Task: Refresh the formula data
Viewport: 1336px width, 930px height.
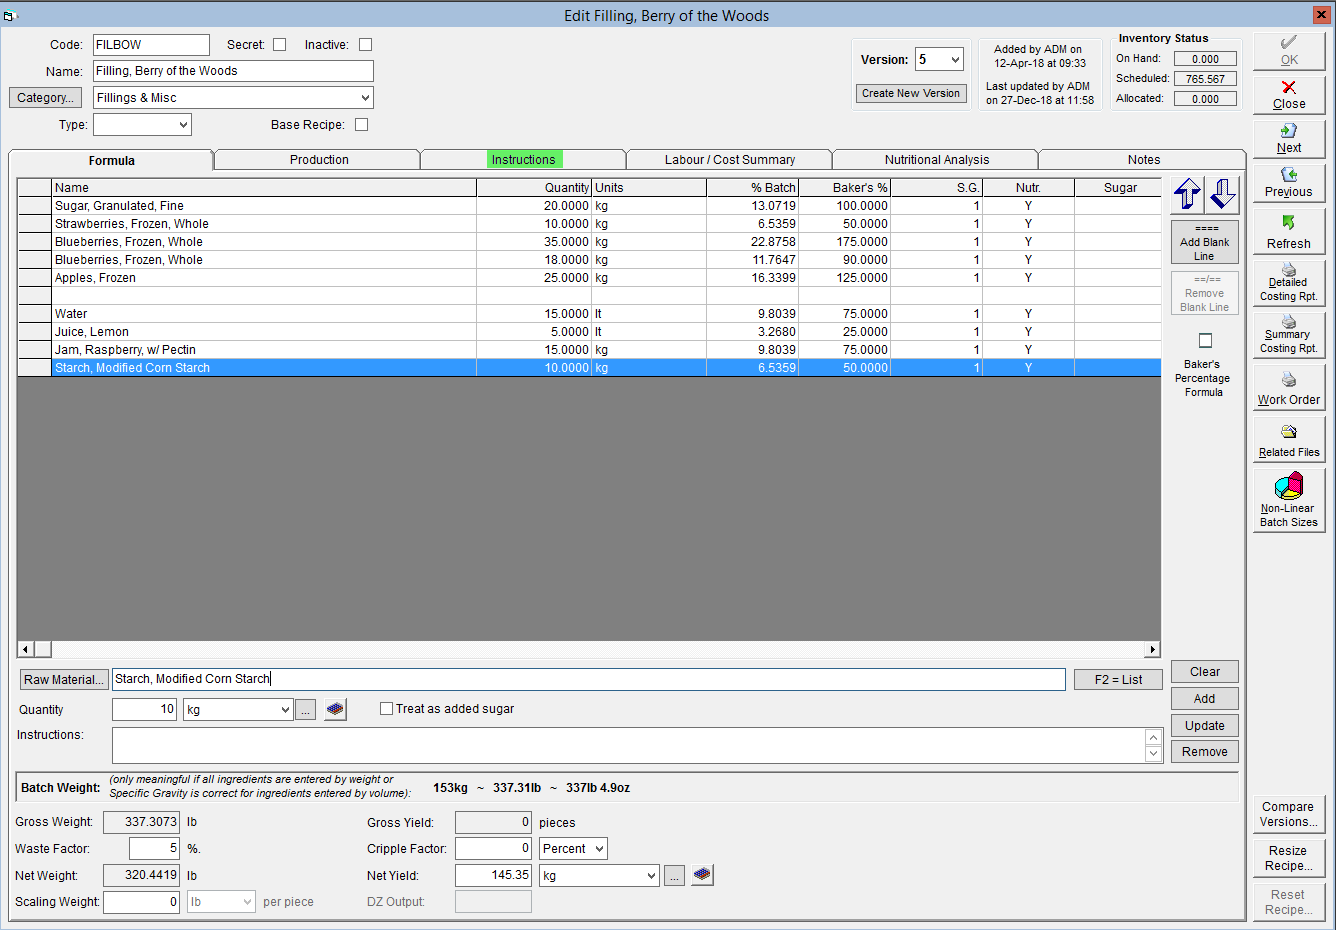Action: pyautogui.click(x=1289, y=233)
